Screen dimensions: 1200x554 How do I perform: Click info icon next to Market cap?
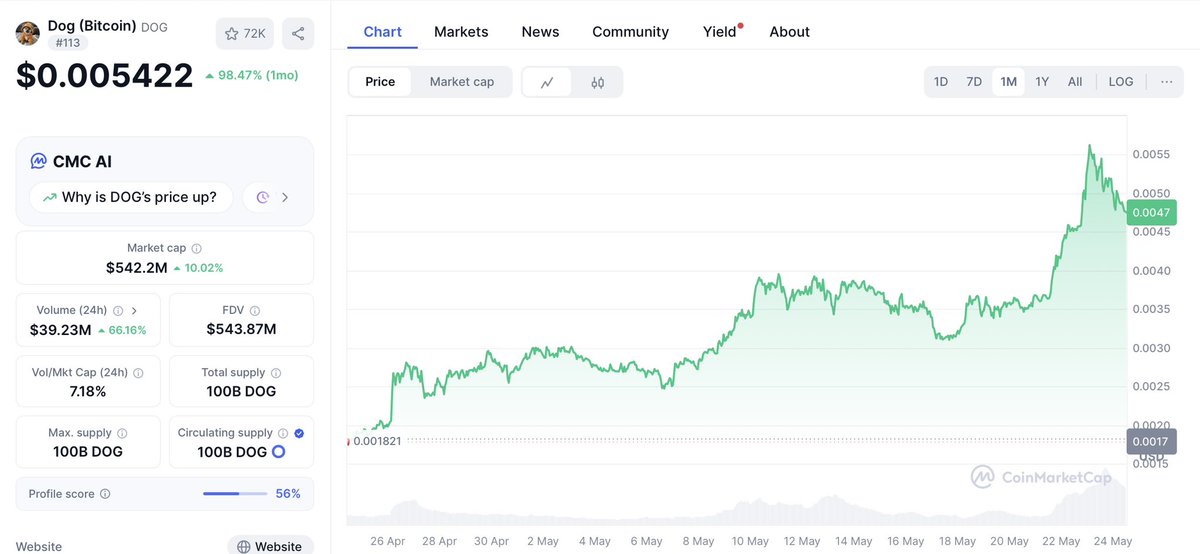click(x=196, y=248)
